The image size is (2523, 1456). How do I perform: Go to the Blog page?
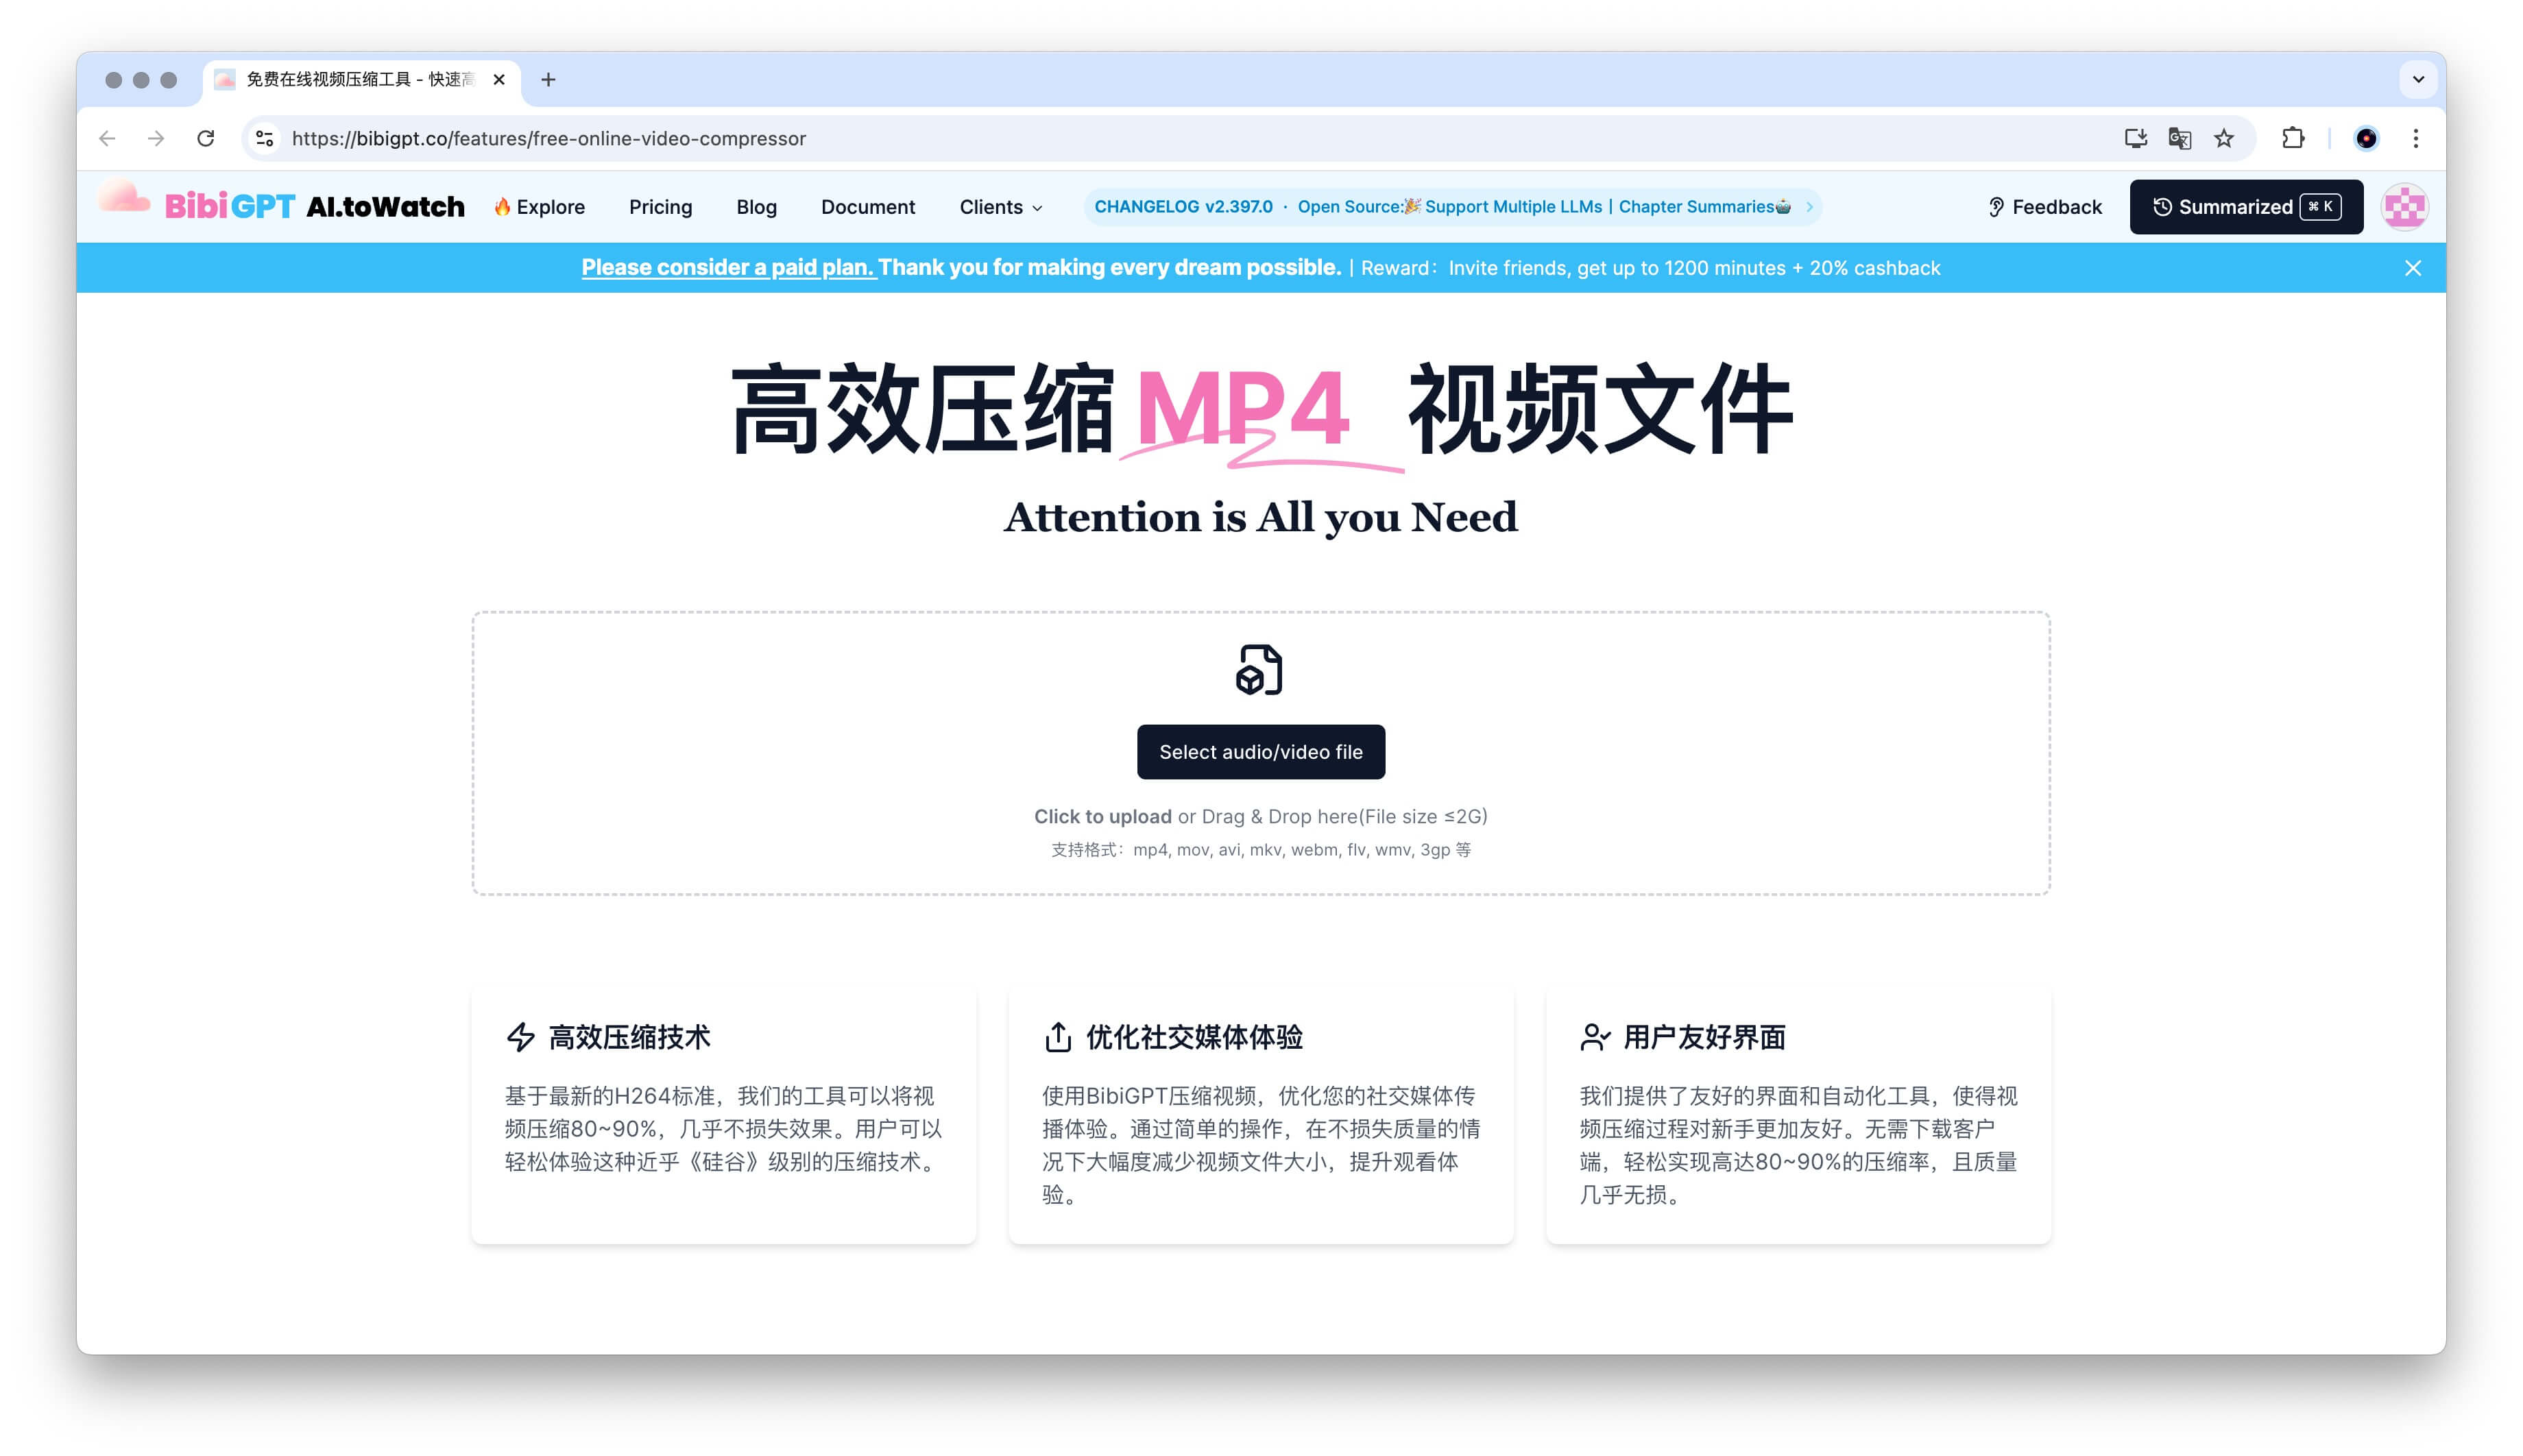756,207
